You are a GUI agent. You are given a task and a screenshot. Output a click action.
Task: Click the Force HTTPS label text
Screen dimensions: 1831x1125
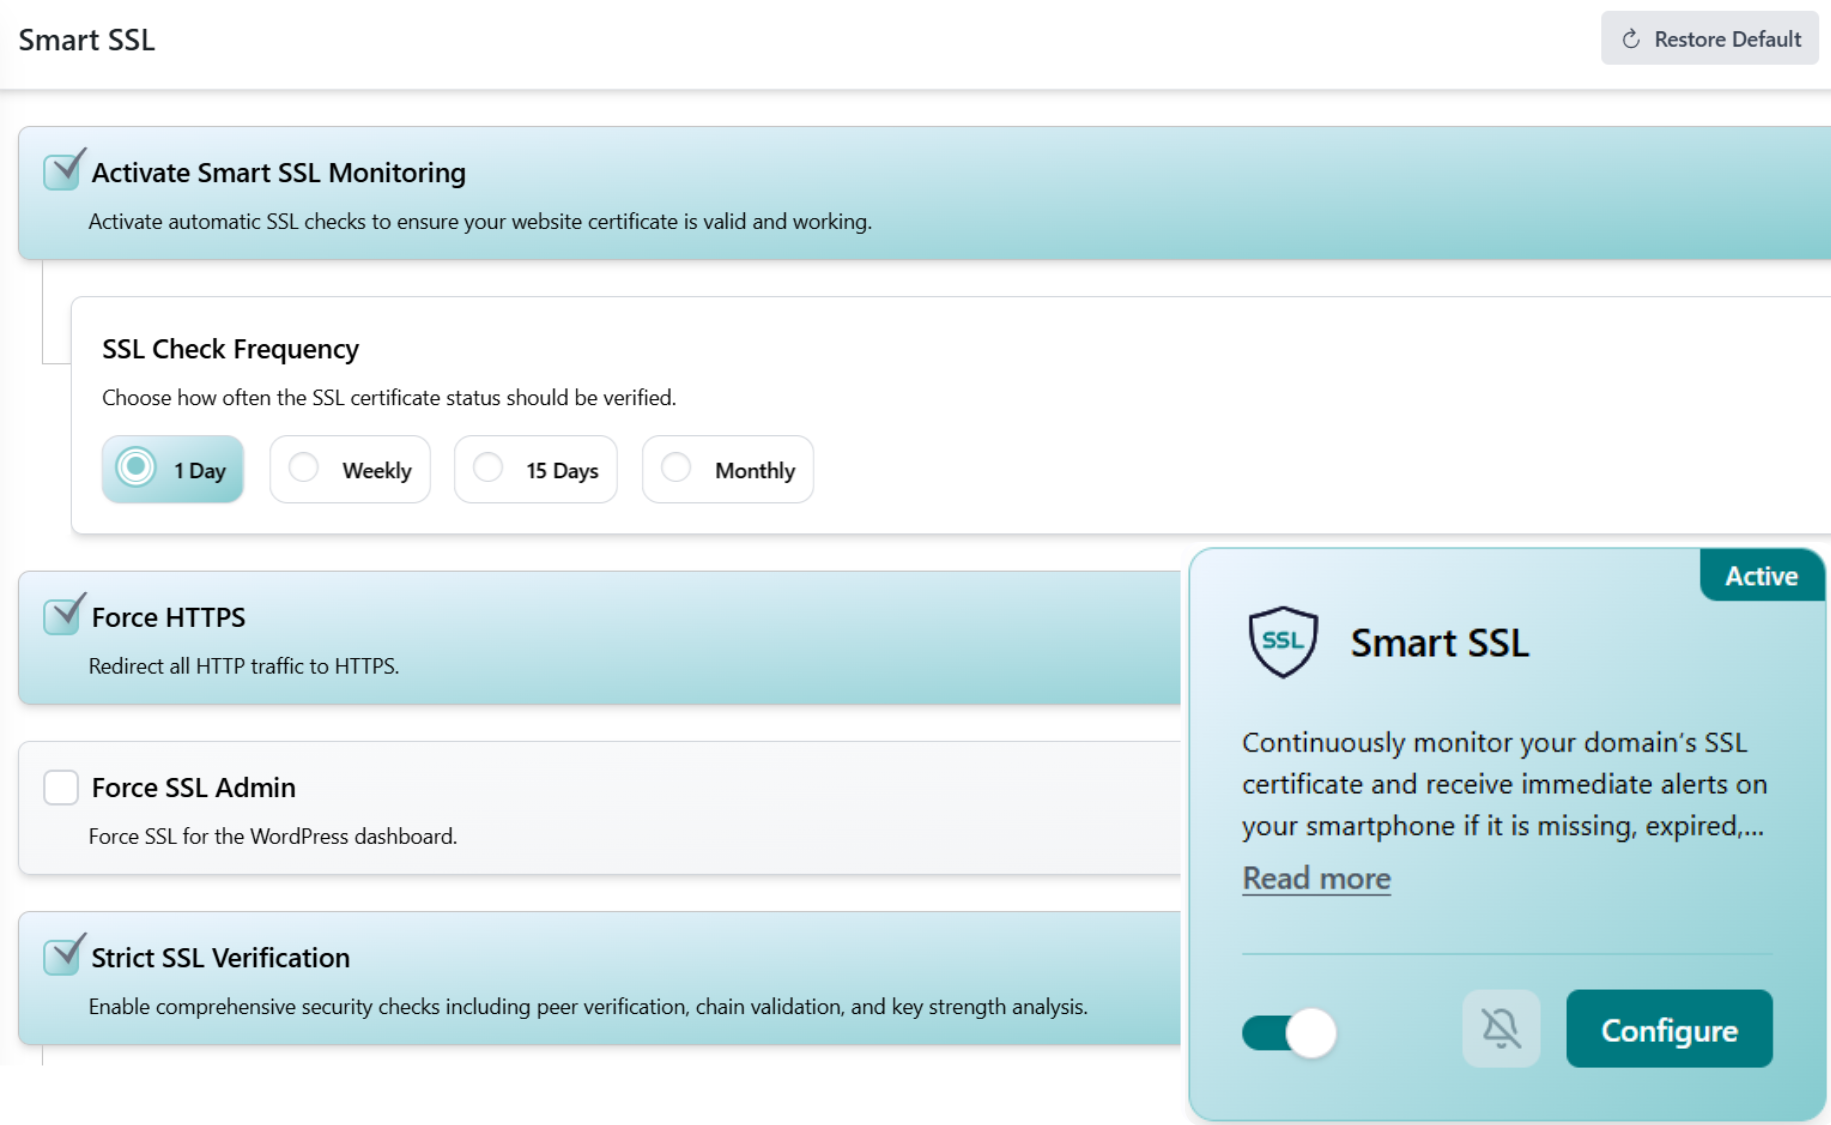point(168,617)
